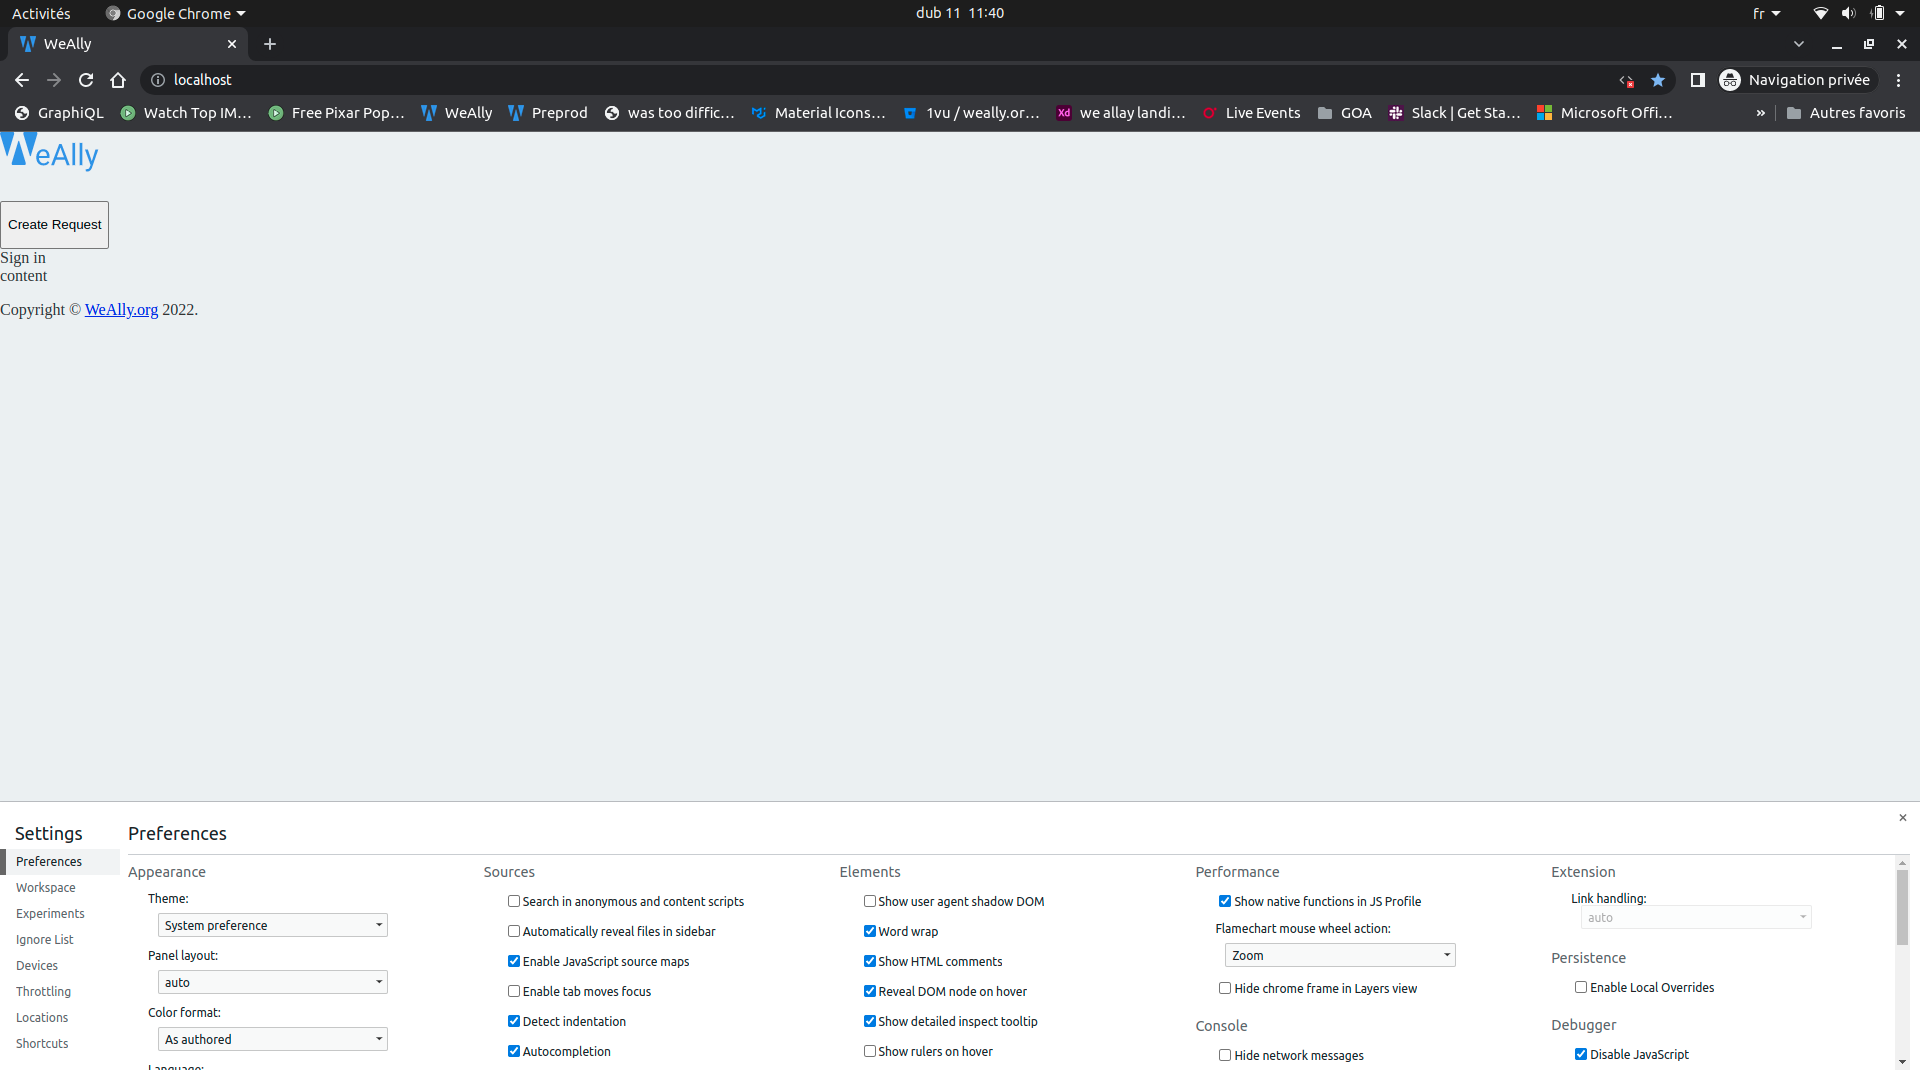Screen dimensions: 1920x1080
Task: Enable Local Overrides under Persistence
Action: tap(1581, 987)
